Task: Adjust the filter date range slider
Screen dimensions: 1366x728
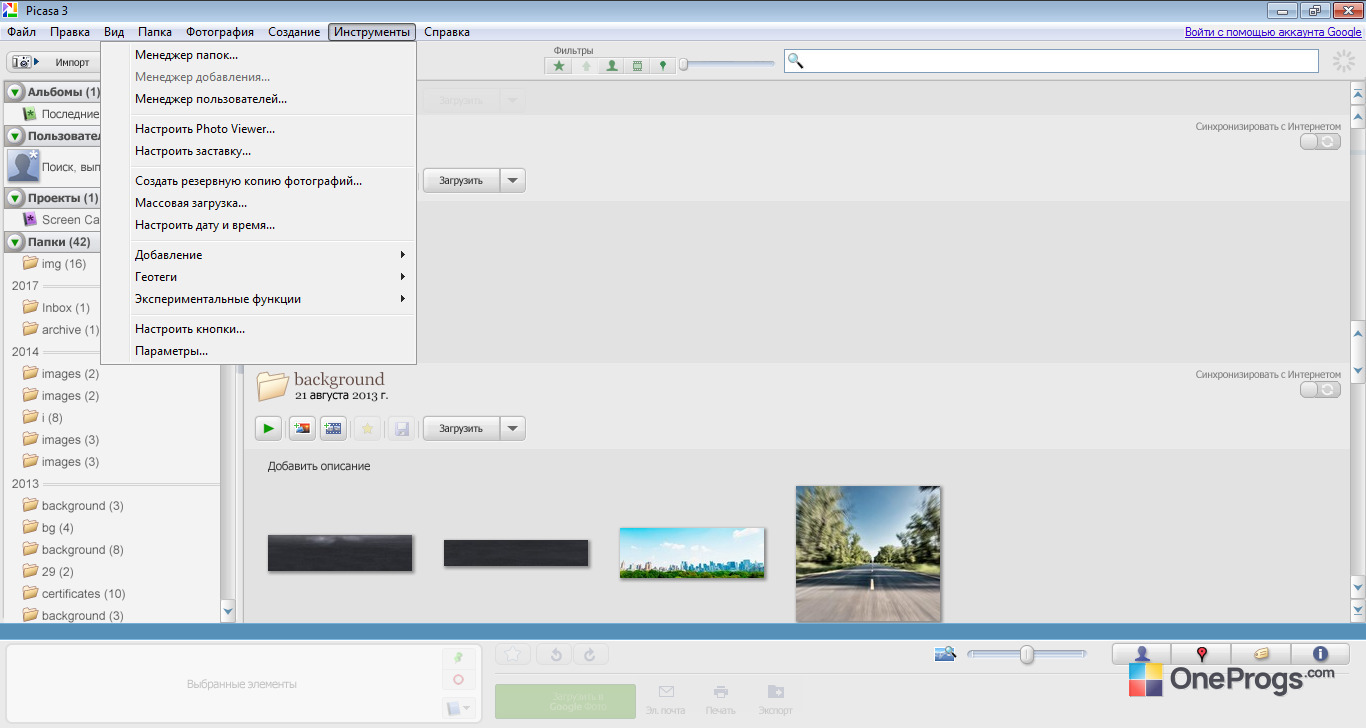Action: tap(684, 65)
